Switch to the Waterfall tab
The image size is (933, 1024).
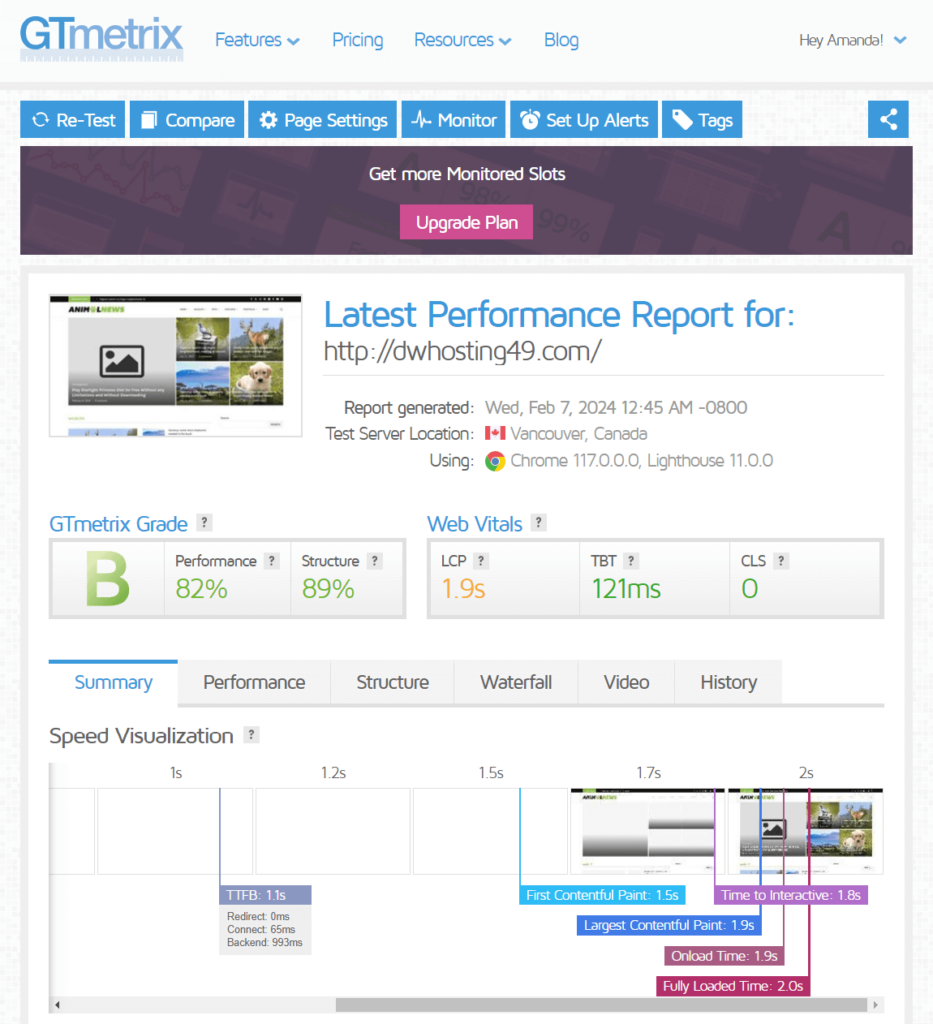point(516,682)
